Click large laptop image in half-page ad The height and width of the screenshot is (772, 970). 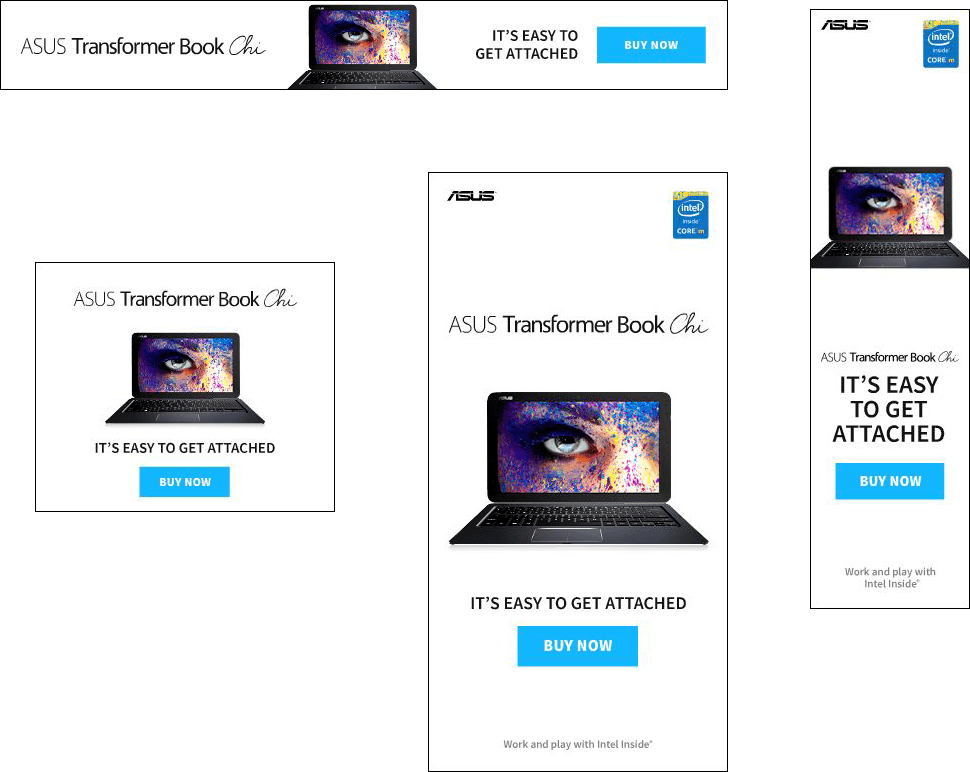tap(578, 469)
